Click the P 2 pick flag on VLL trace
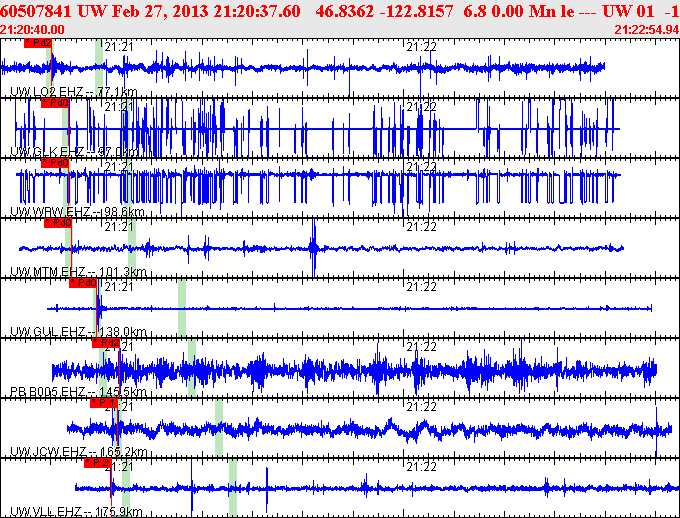Screen dimensions: 680x518 click(98, 463)
